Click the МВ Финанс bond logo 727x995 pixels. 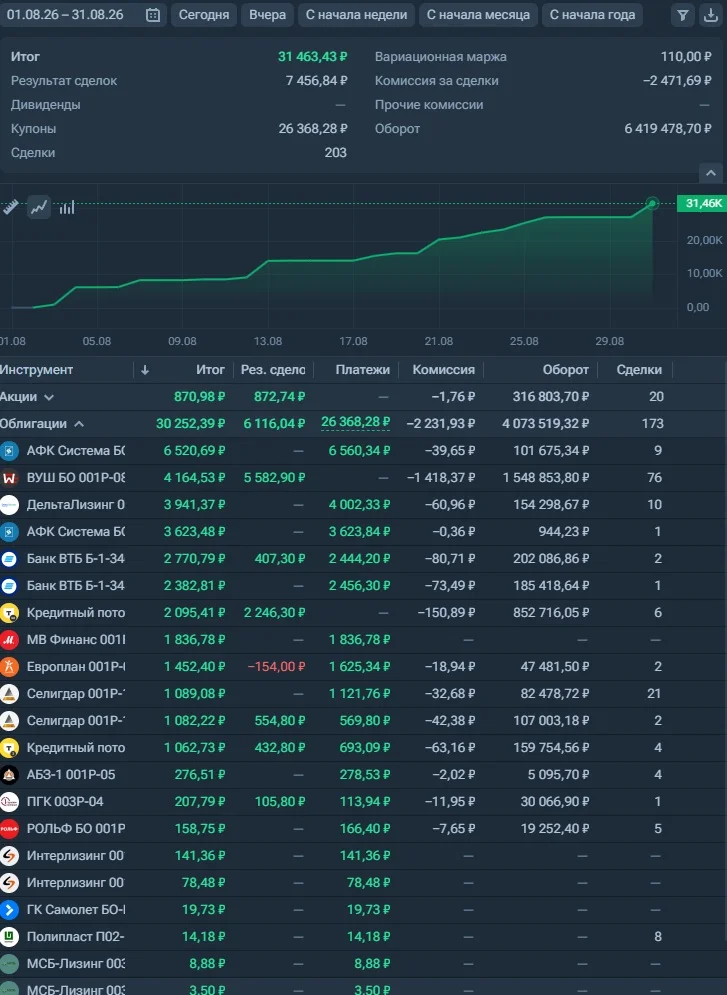coord(9,640)
